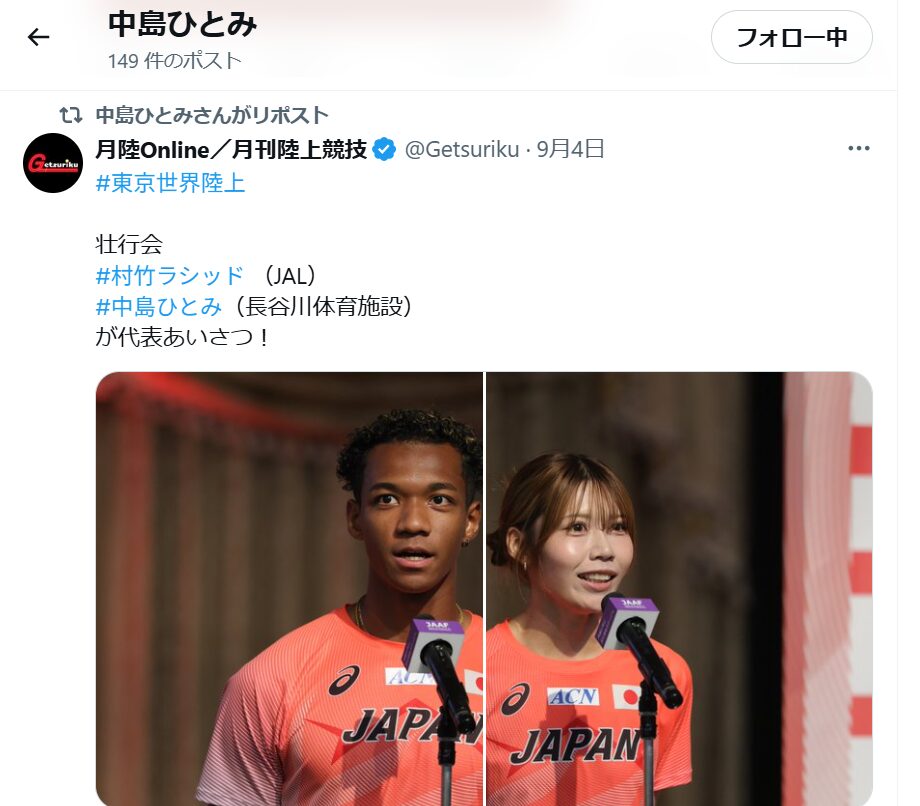Viewport: 920px width, 806px height.
Task: Open hashtag #東京世界陸上
Action: click(x=170, y=183)
